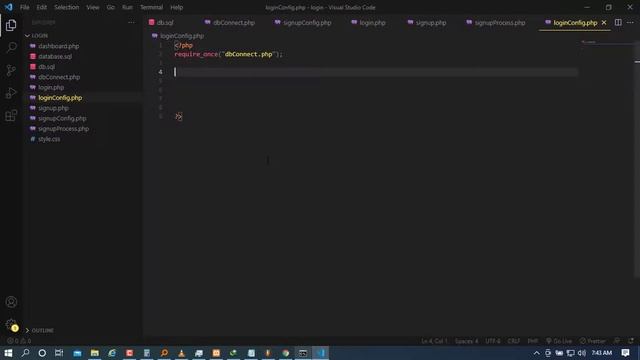Open the Windows Action Center notifications

tap(625, 353)
